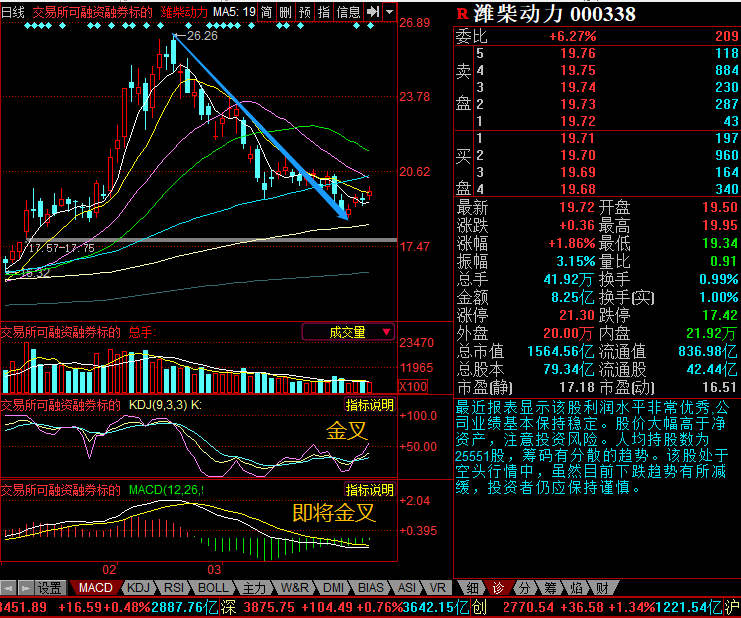Click the 深 index value 3875.75
Image resolution: width=741 pixels, height=618 pixels.
pos(269,607)
